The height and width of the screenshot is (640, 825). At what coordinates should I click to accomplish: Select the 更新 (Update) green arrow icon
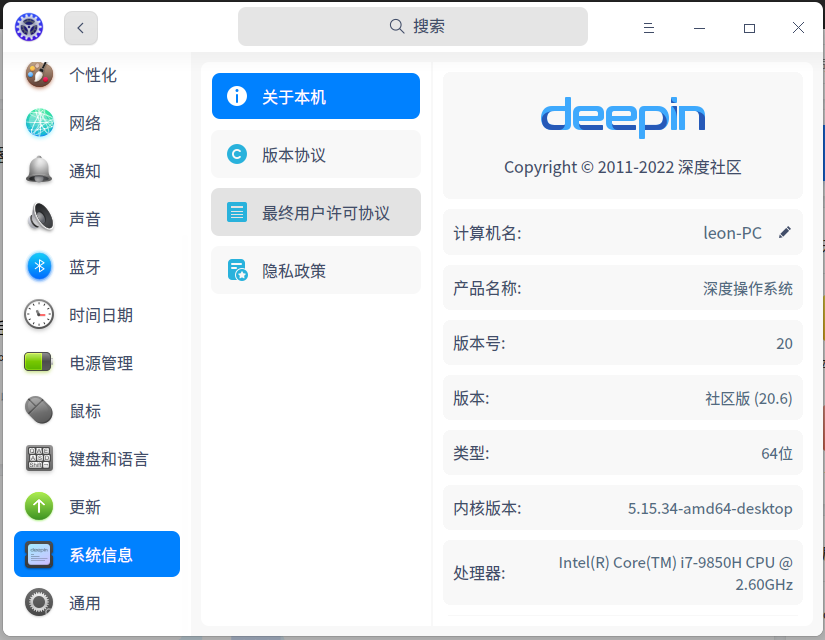(x=38, y=506)
